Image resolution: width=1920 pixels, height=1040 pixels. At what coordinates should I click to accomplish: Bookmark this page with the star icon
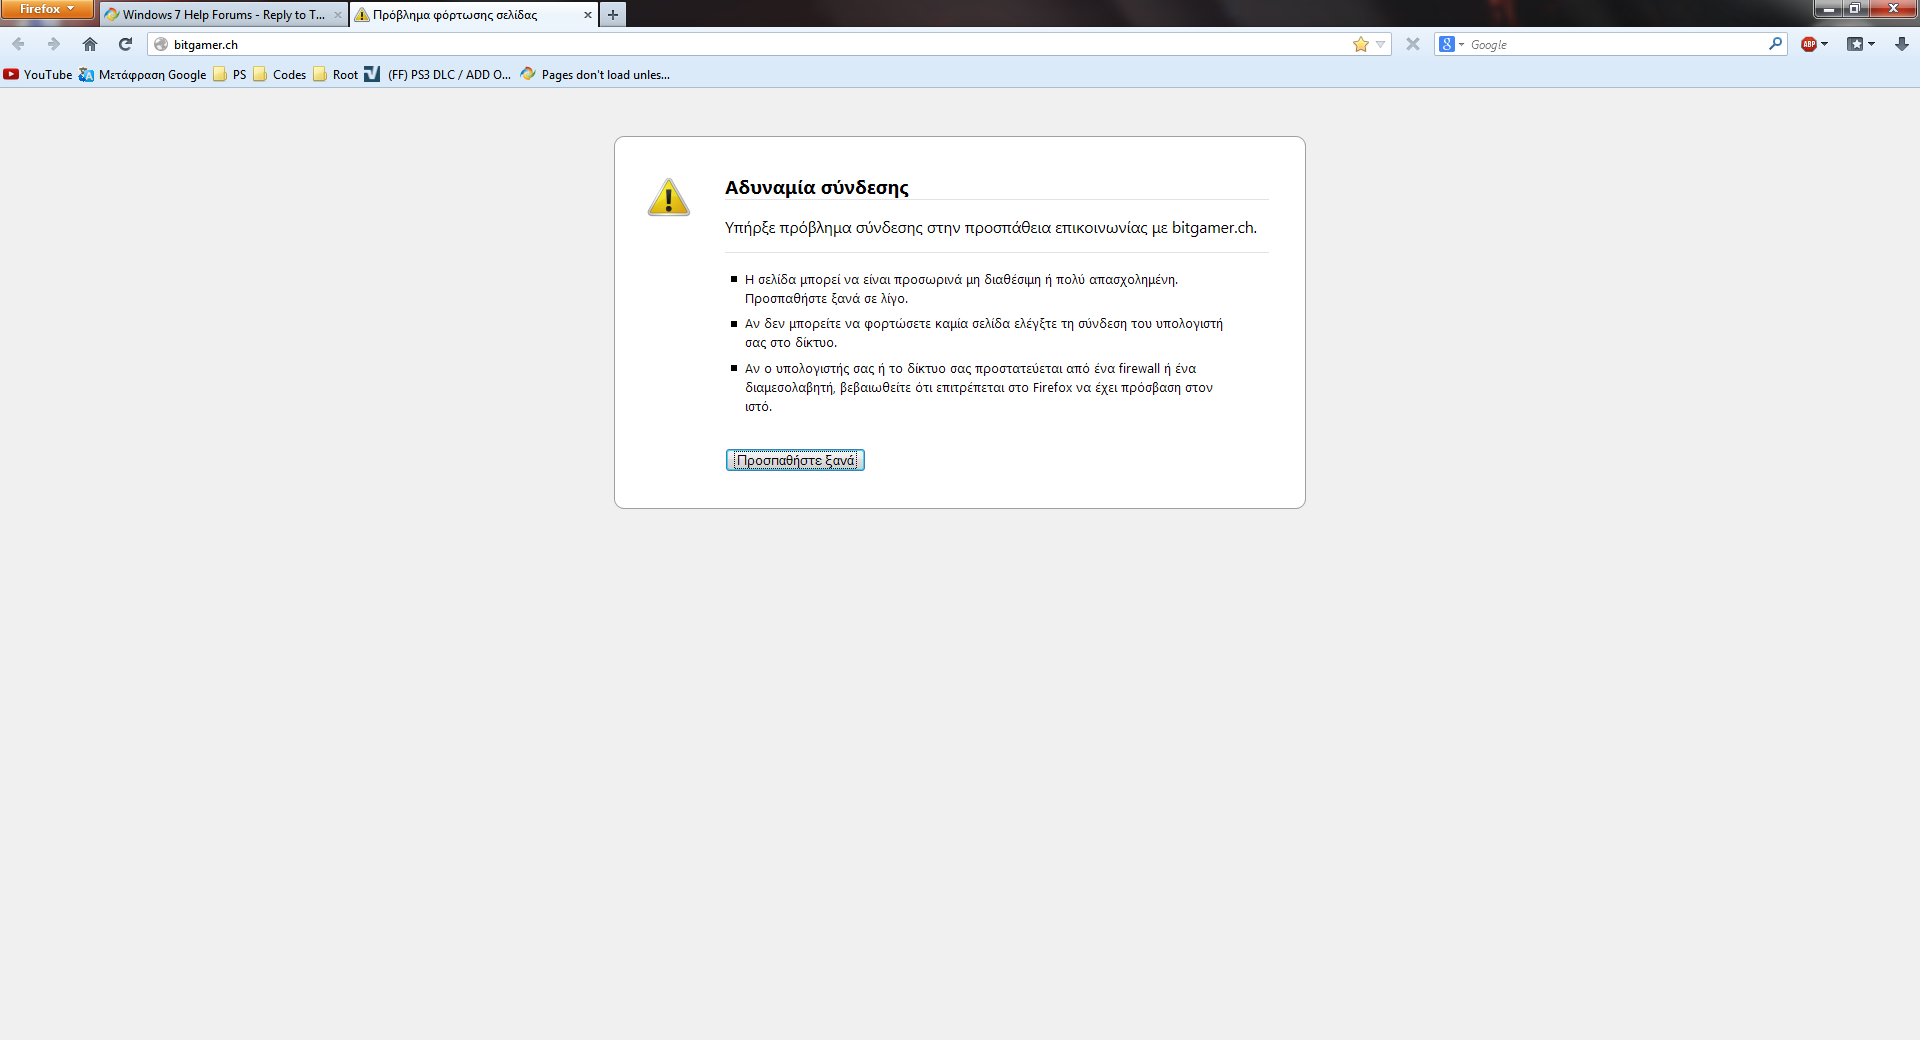(1360, 44)
